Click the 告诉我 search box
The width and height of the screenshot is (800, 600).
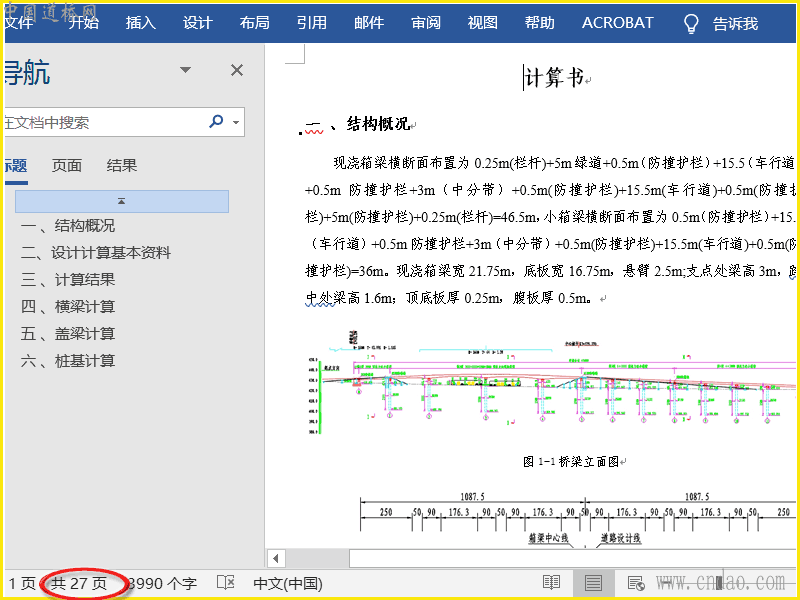pos(735,23)
